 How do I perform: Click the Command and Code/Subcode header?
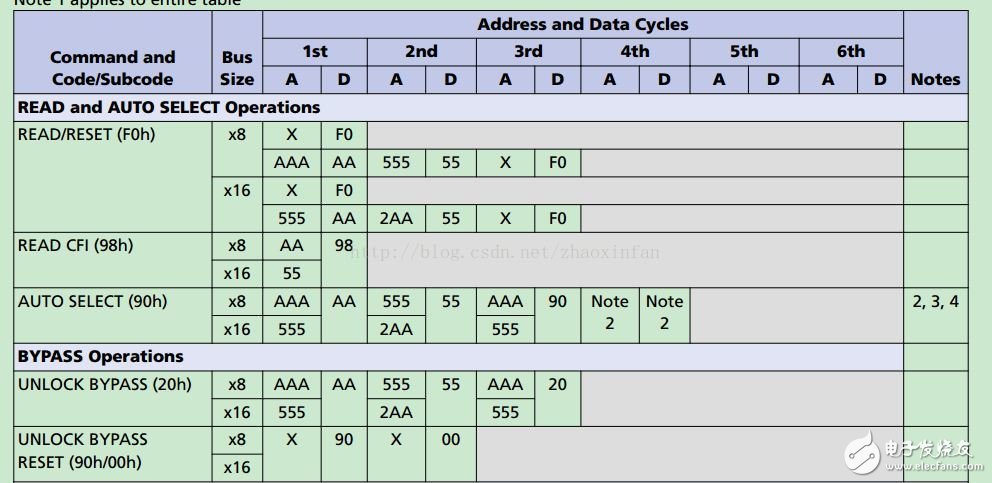112,68
